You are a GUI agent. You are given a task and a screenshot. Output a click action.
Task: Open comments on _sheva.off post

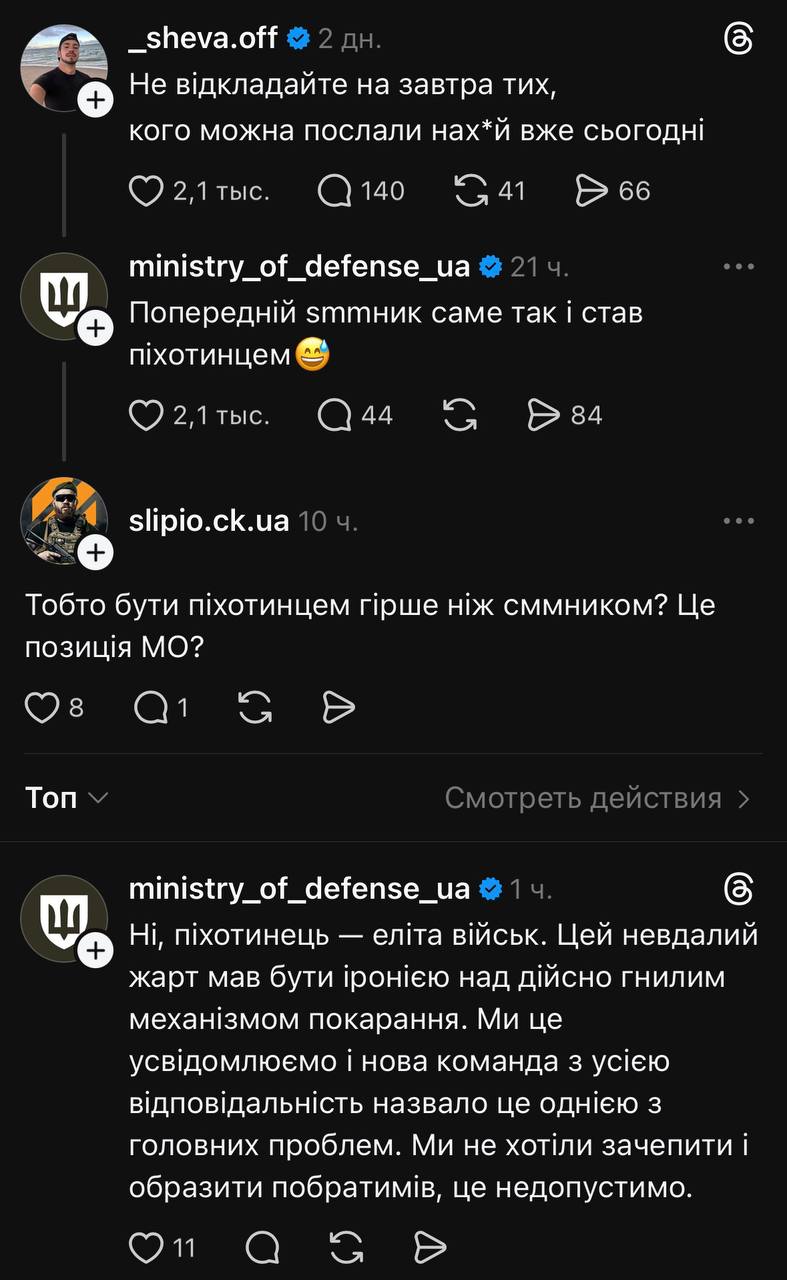(335, 190)
